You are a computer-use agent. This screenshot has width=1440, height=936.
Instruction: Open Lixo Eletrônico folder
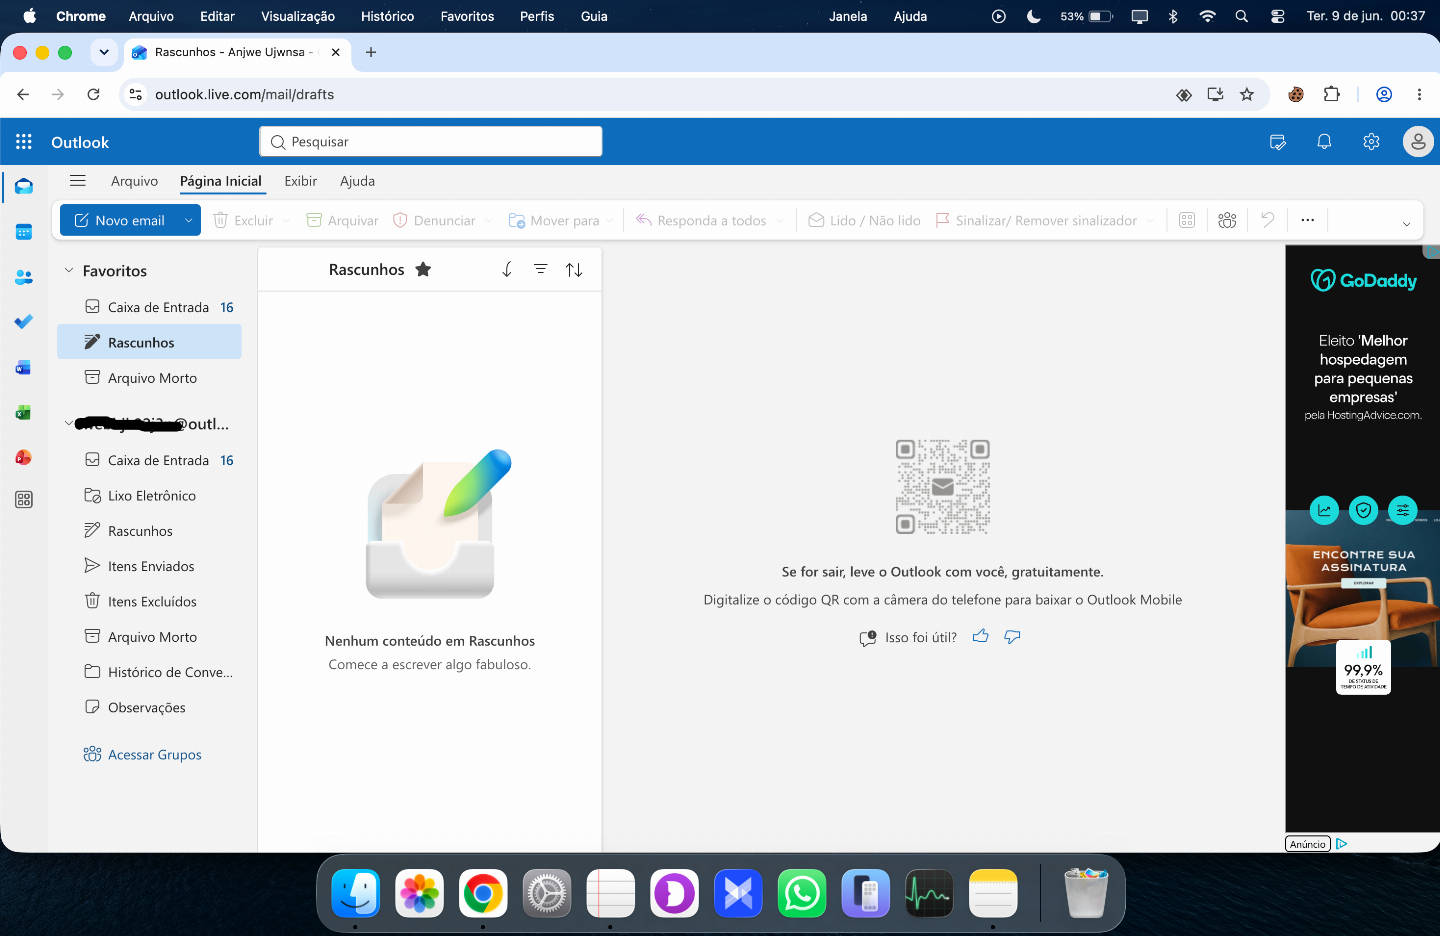coord(150,496)
